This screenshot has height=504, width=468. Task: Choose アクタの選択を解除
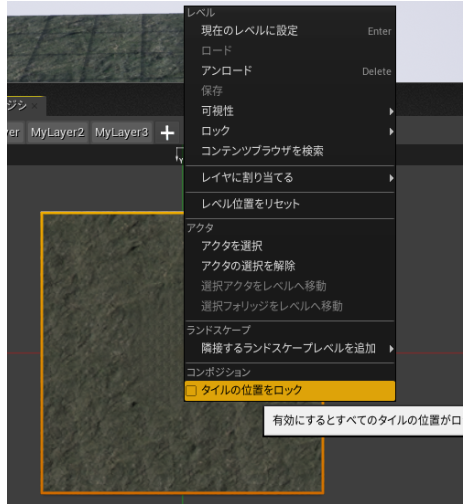pos(290,266)
